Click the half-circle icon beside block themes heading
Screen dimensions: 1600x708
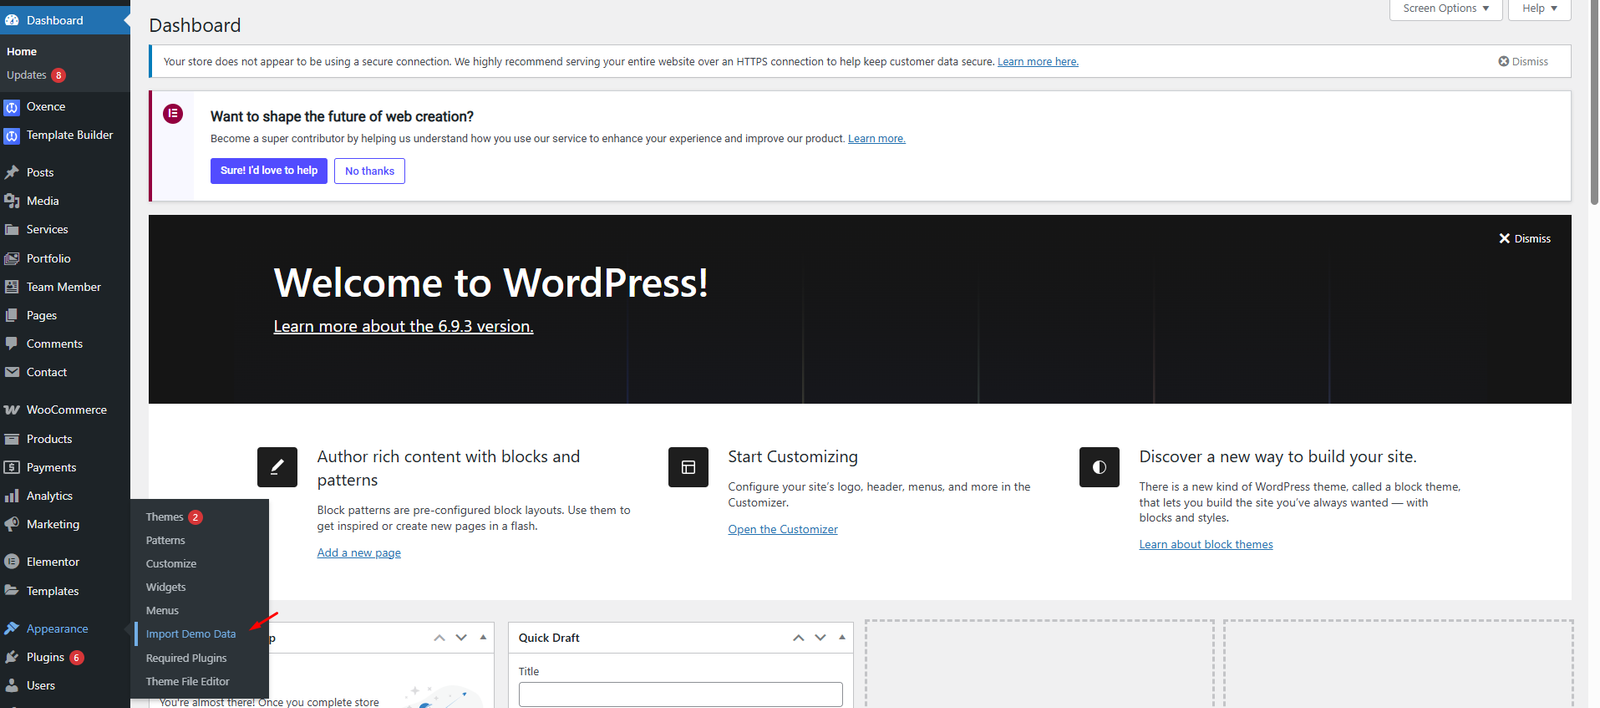[x=1099, y=467]
